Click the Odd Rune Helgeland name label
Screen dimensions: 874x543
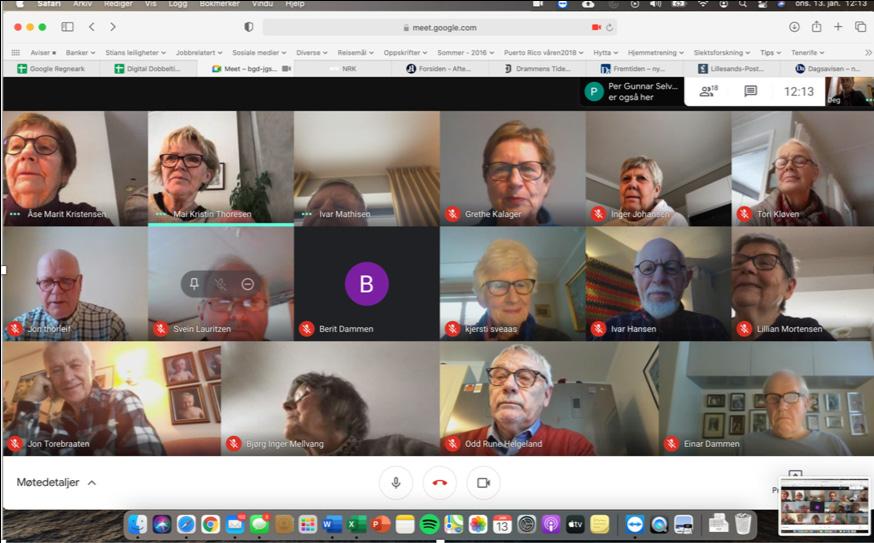click(503, 444)
